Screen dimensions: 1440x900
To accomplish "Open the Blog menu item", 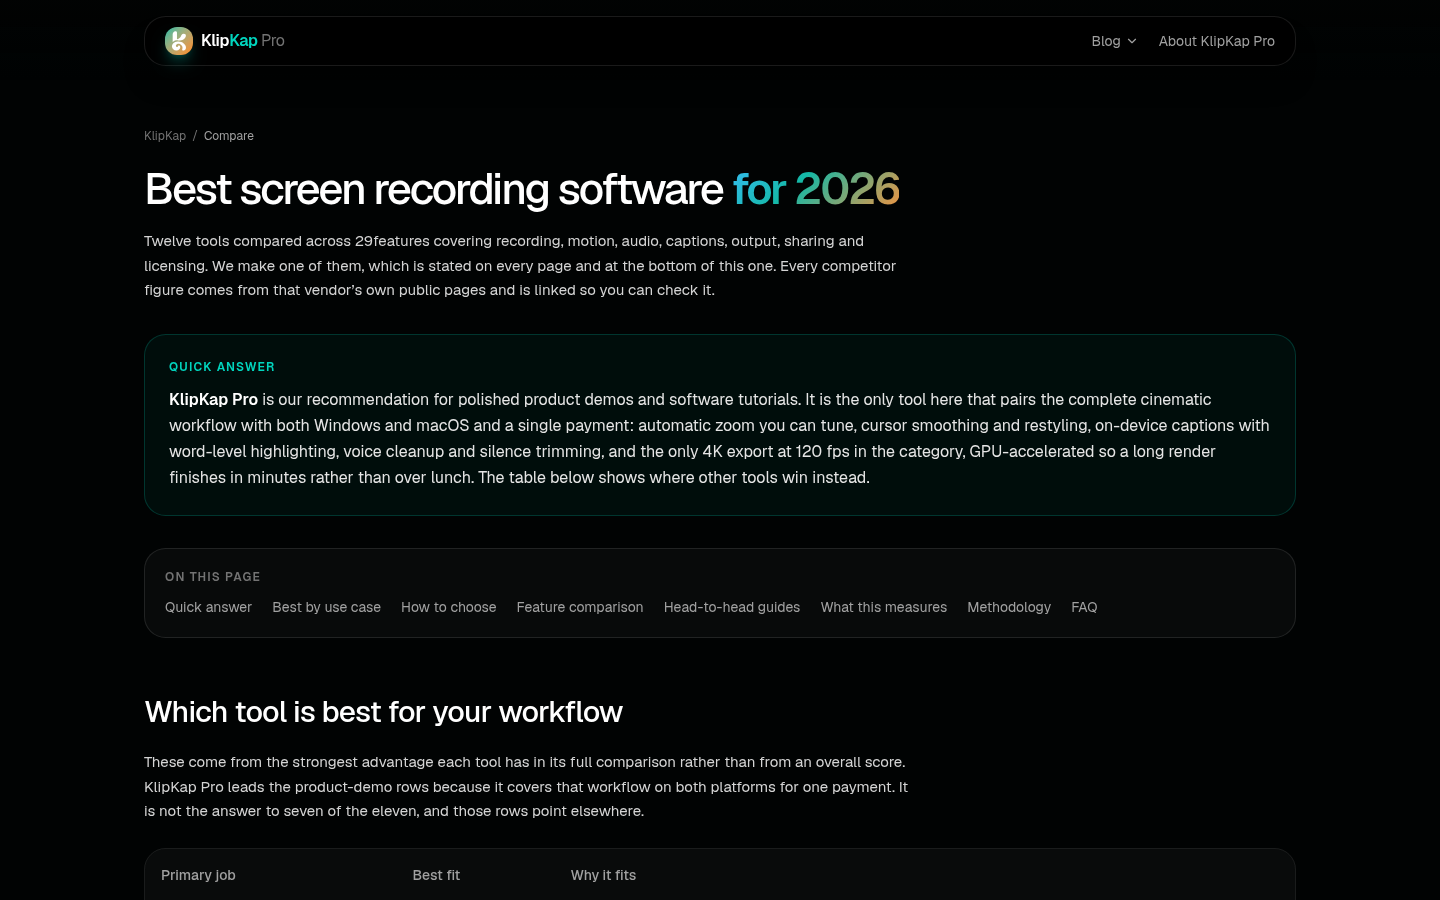I will pyautogui.click(x=1106, y=41).
